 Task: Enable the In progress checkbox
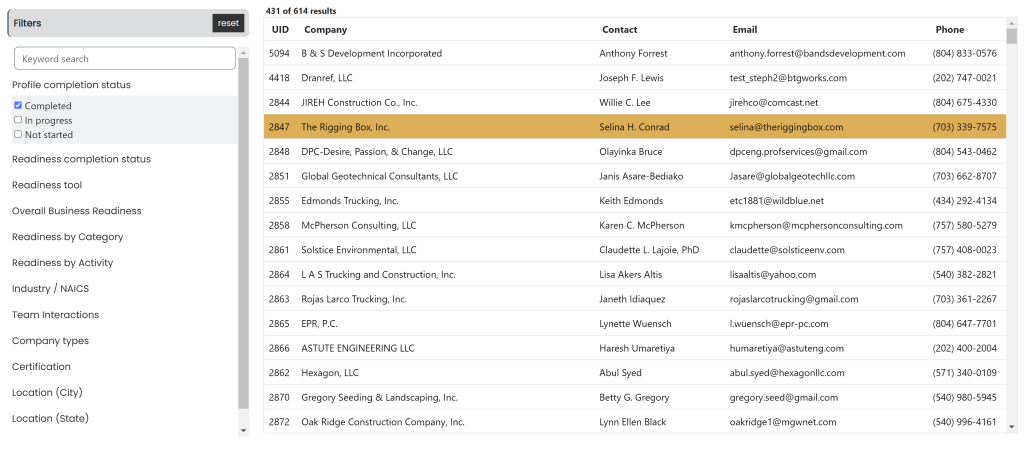(x=18, y=120)
